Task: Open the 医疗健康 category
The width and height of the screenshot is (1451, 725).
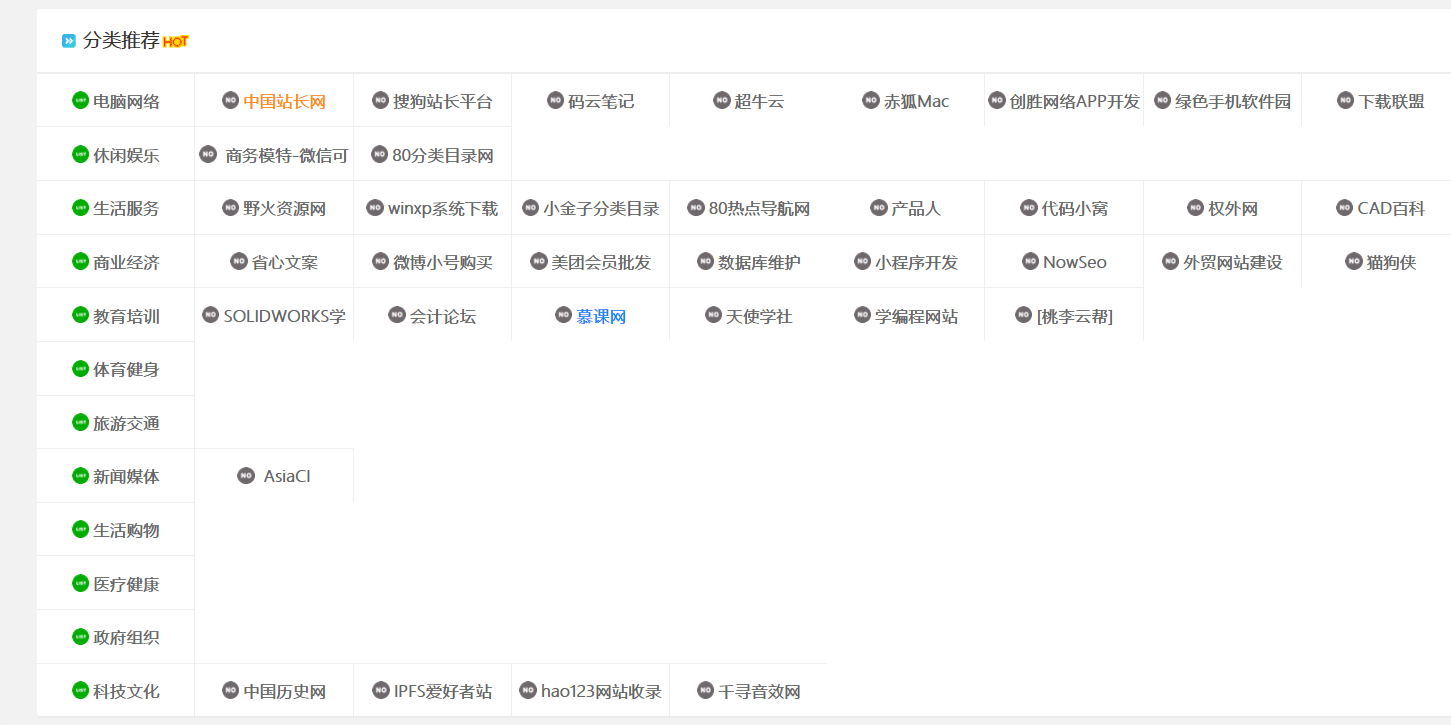Action: (x=126, y=584)
